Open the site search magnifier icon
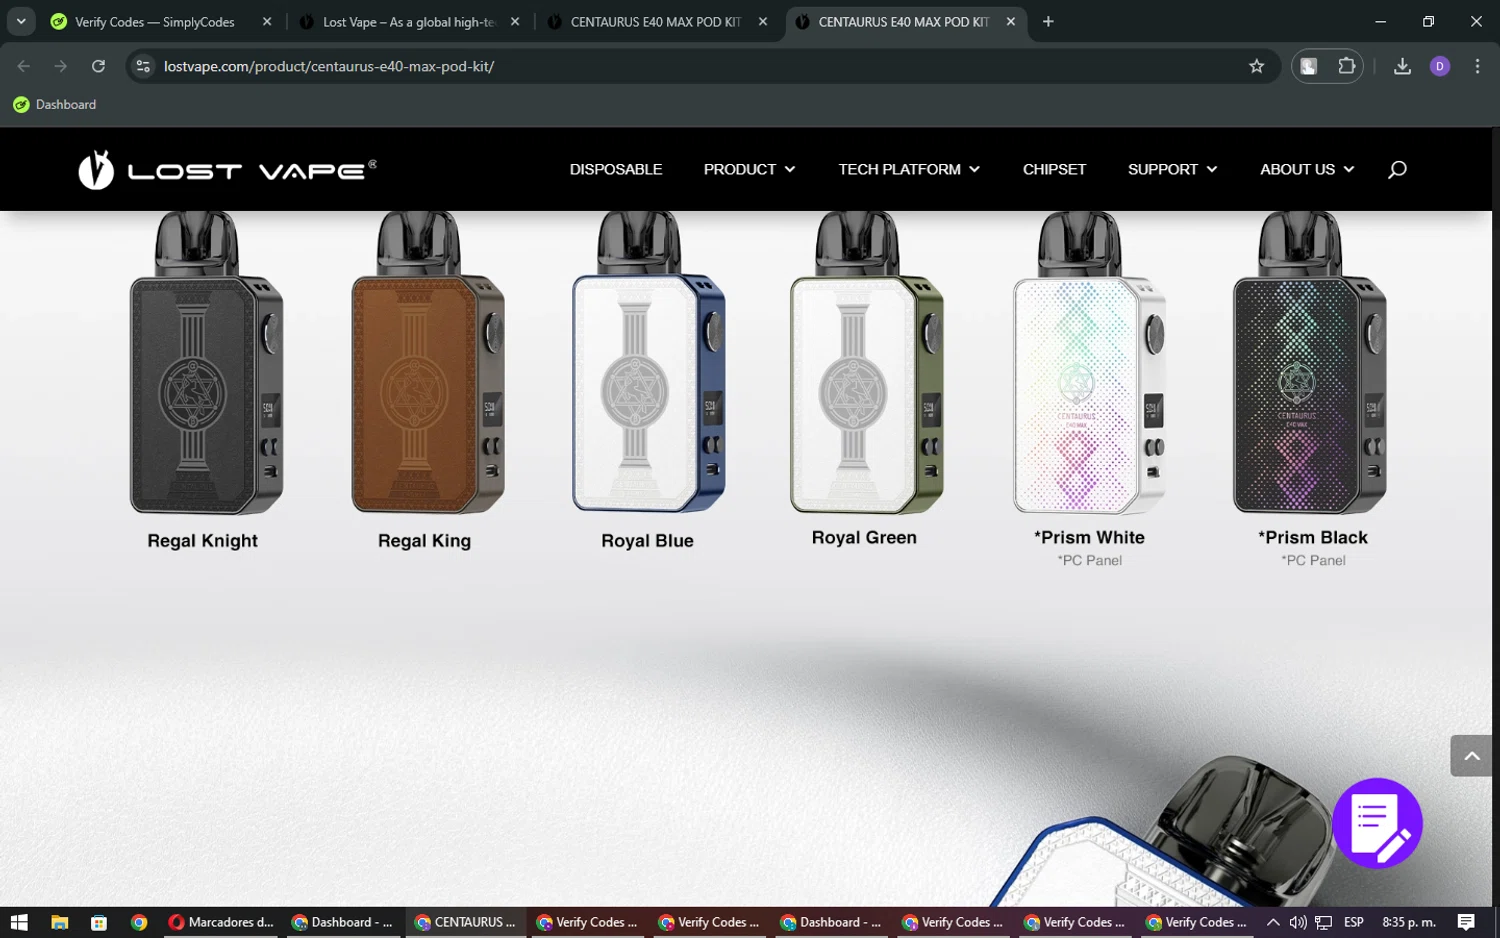1500x938 pixels. point(1397,169)
